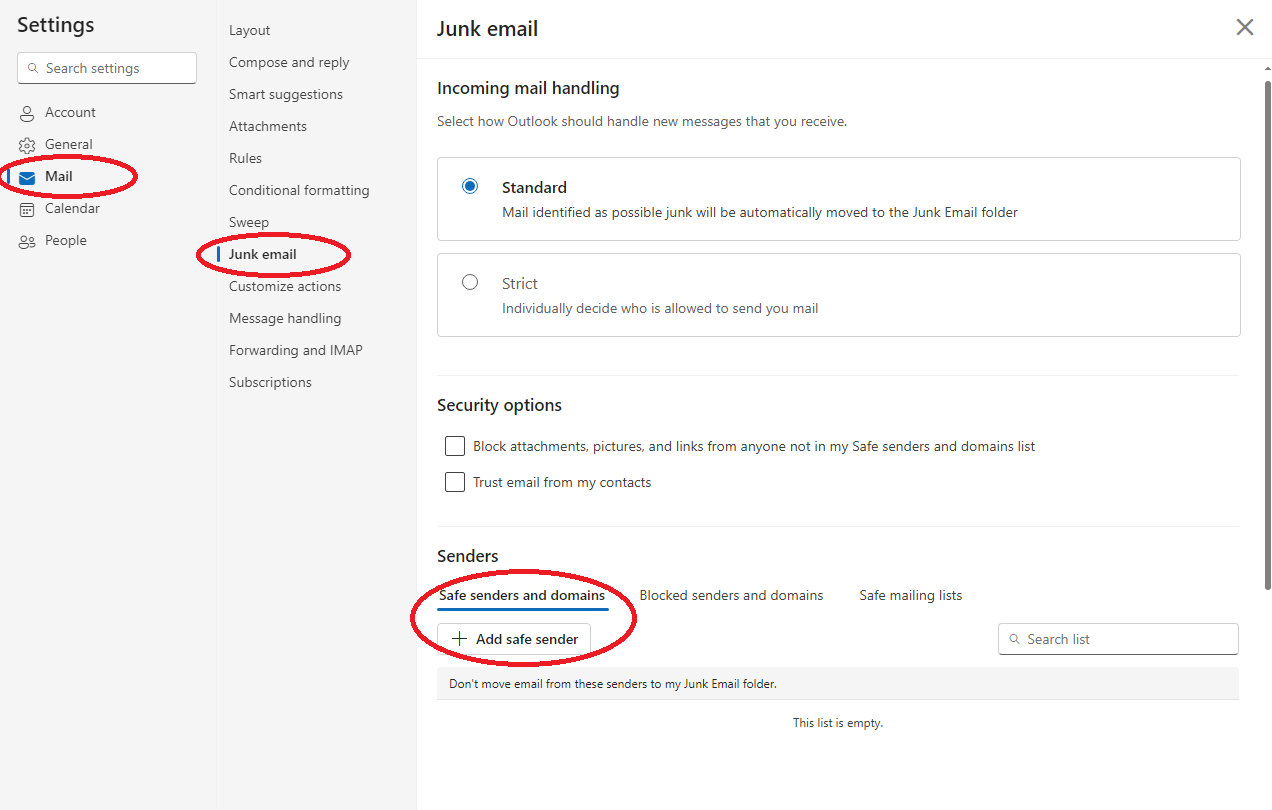Open Conditional formatting settings
This screenshot has width=1272, height=810.
(299, 190)
